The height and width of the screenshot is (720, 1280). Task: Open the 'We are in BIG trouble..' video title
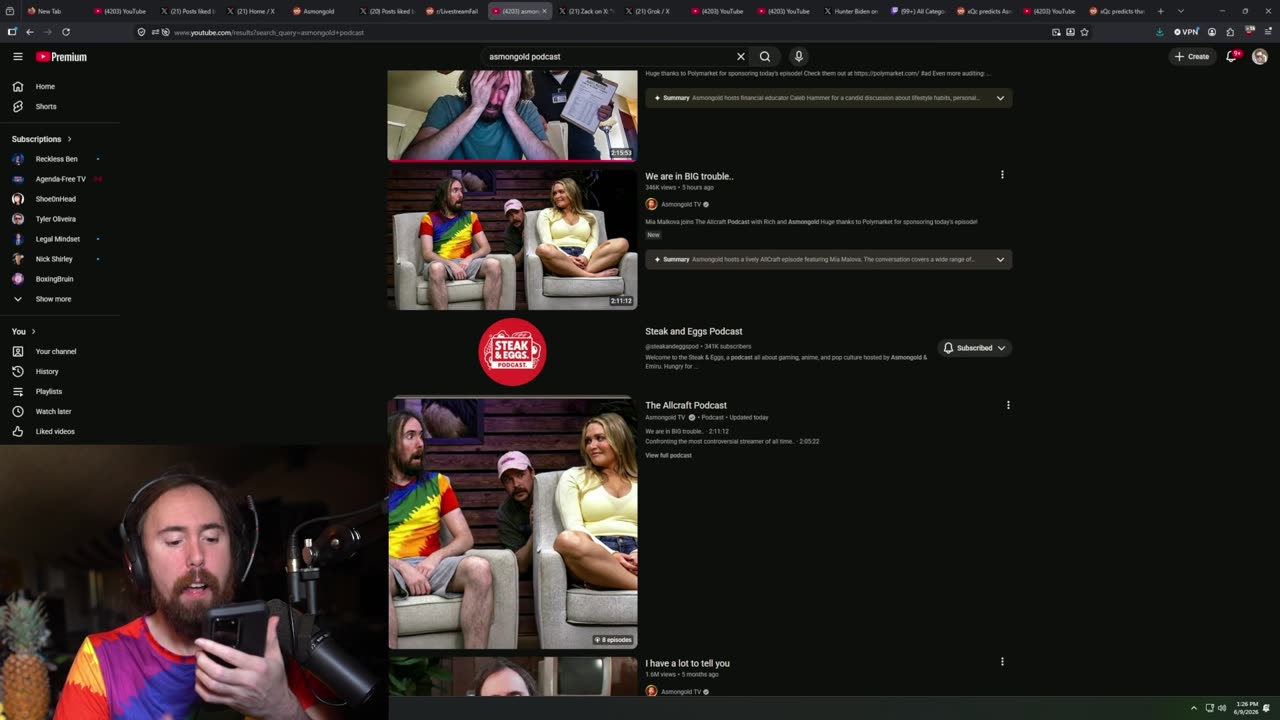(x=689, y=176)
